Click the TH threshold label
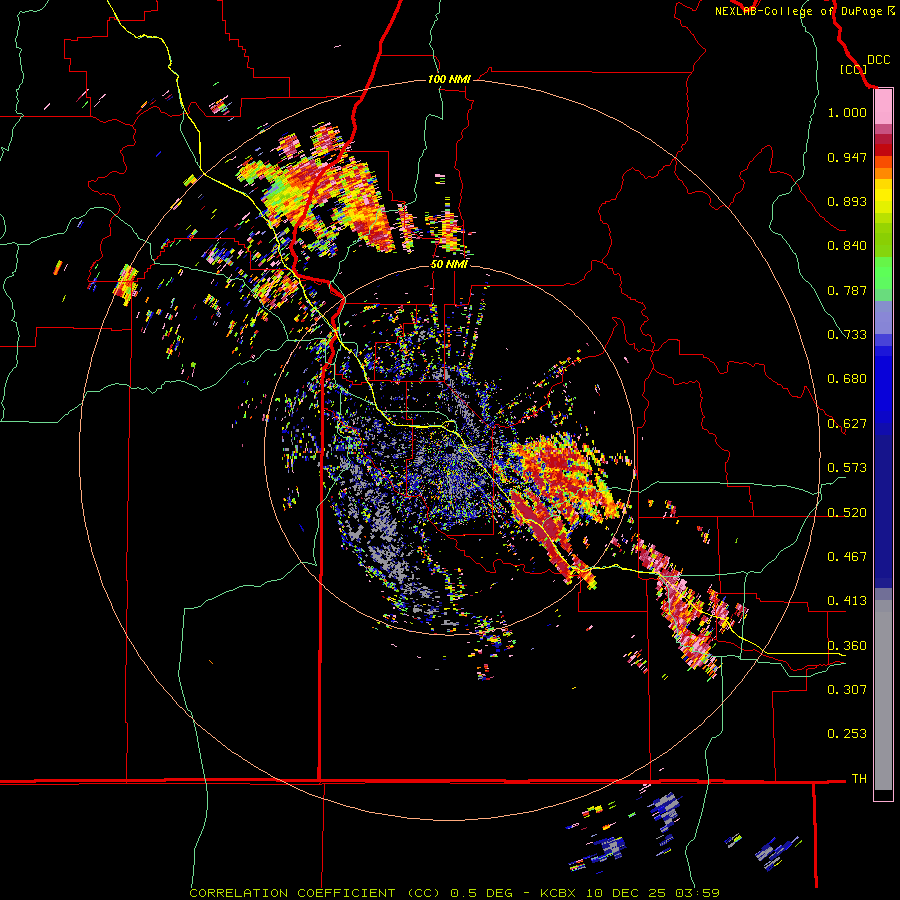 coord(859,779)
